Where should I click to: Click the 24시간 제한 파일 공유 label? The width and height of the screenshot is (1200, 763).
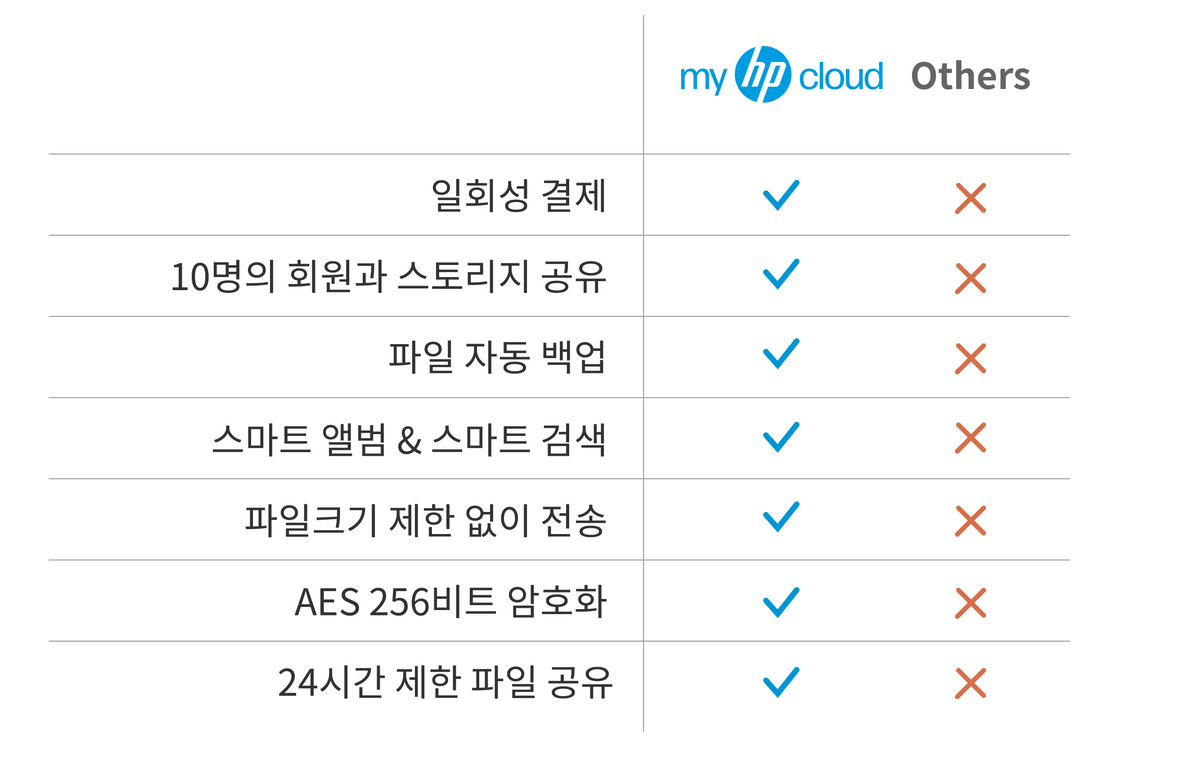pos(444,684)
